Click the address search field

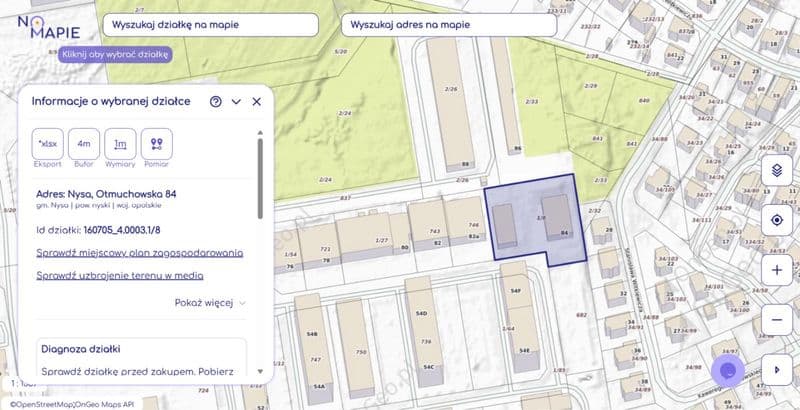(x=449, y=24)
